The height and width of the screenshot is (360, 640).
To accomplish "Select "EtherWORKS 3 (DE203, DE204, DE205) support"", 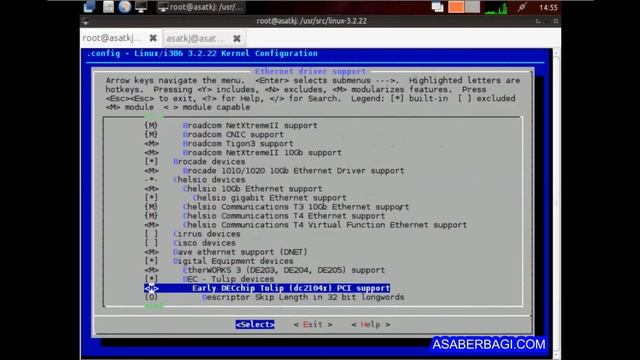I will pos(284,270).
